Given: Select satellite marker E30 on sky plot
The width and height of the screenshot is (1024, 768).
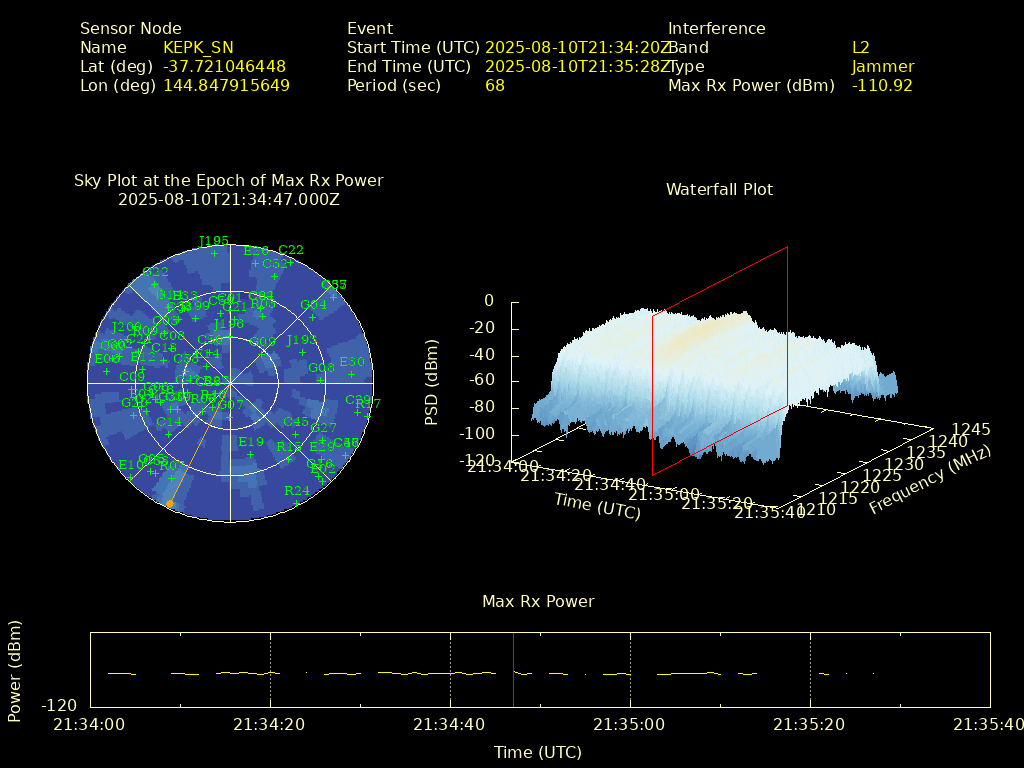Looking at the screenshot, I should coord(352,373).
